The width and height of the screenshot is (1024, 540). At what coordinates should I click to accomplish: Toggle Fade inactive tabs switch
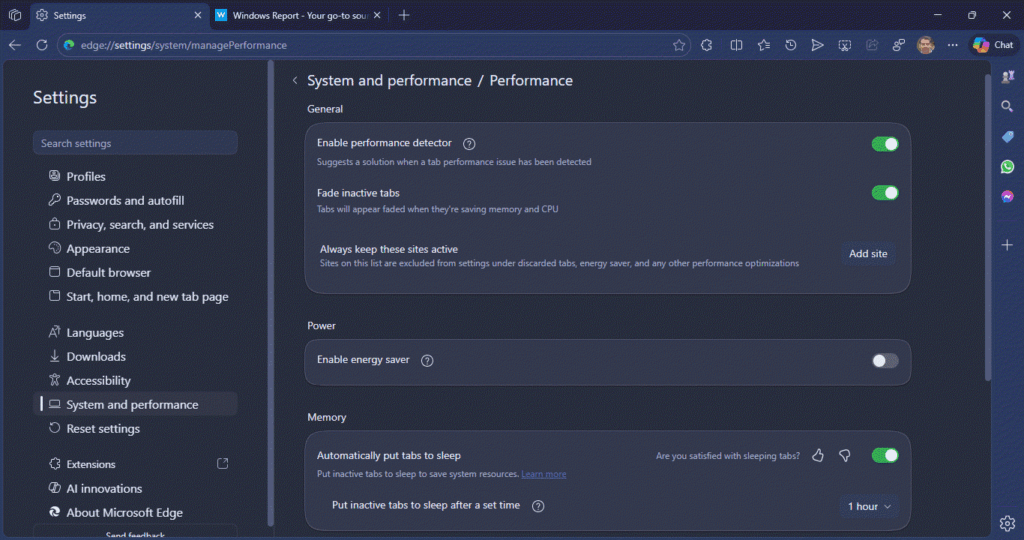pyautogui.click(x=885, y=193)
